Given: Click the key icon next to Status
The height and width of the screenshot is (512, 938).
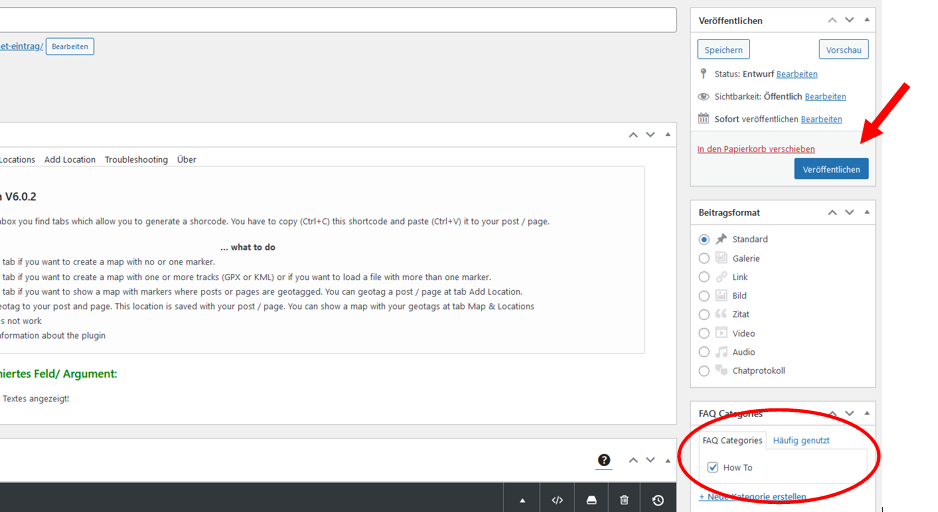Looking at the screenshot, I should click(x=704, y=74).
